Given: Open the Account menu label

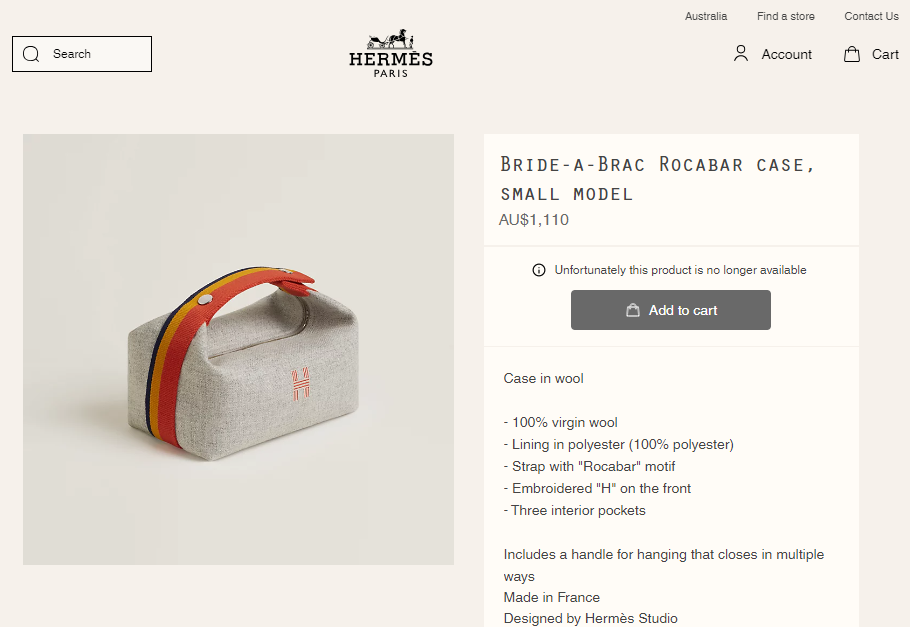Looking at the screenshot, I should 786,54.
